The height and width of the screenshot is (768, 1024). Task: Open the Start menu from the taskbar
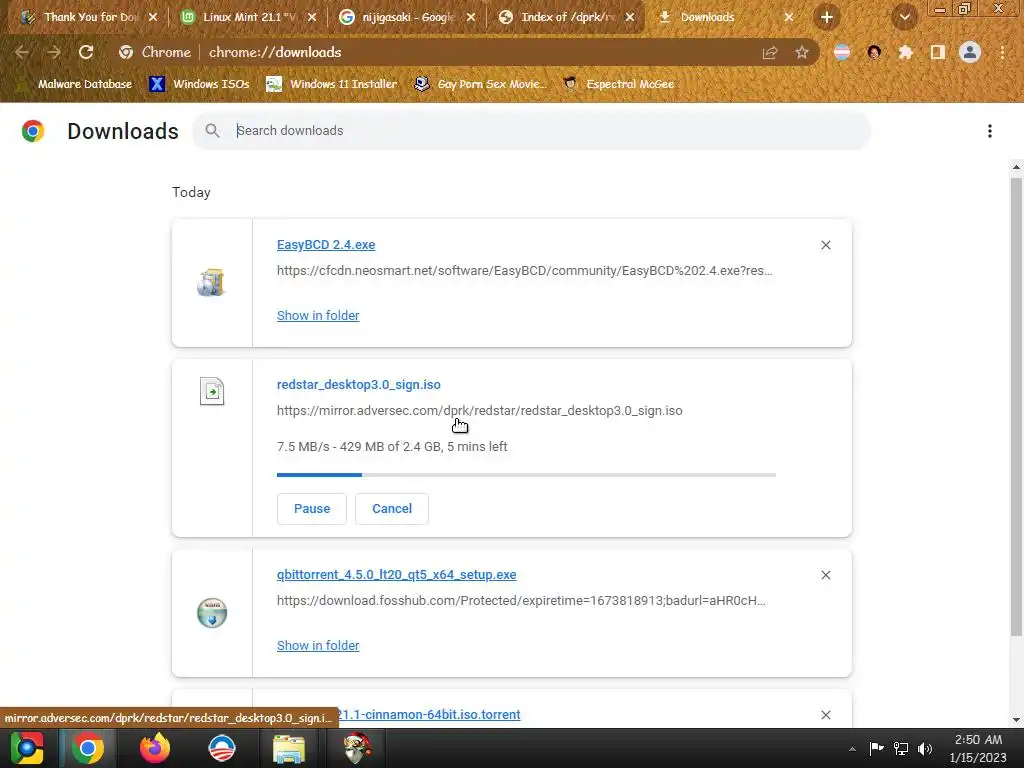(x=27, y=748)
